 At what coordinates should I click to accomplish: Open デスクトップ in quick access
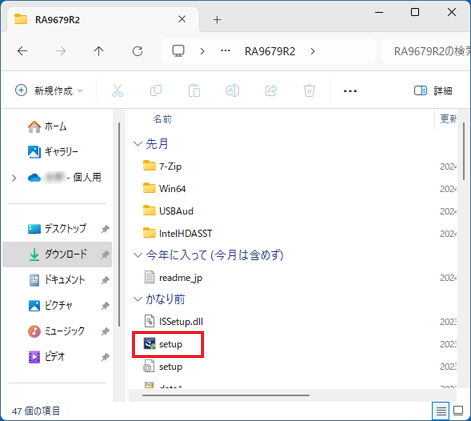pyautogui.click(x=57, y=229)
